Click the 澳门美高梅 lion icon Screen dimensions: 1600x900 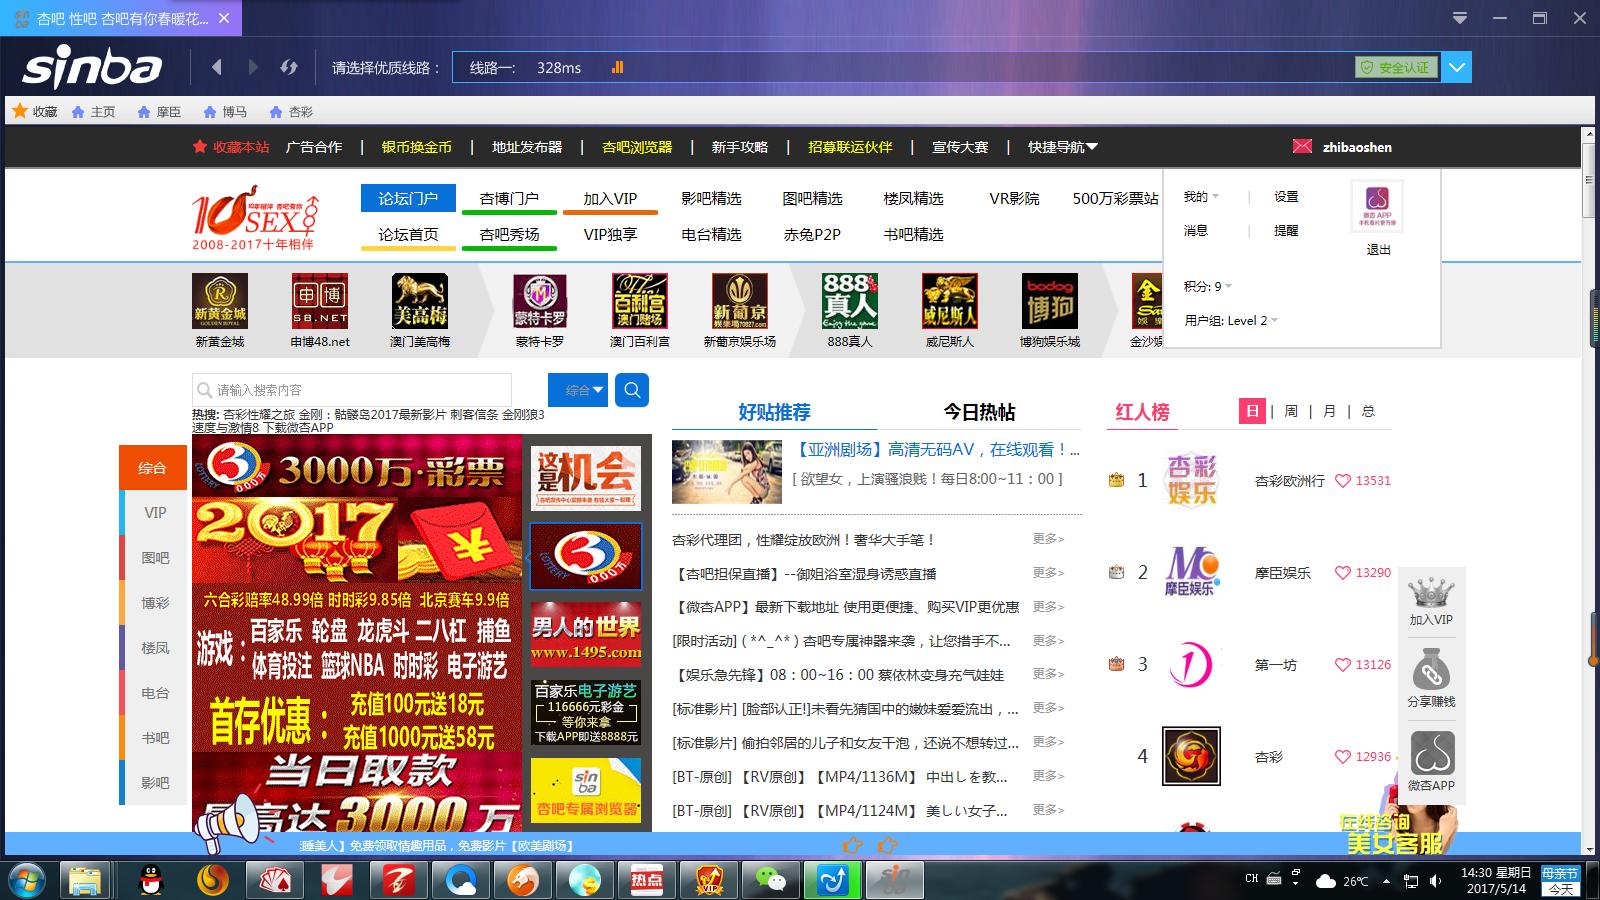point(420,301)
